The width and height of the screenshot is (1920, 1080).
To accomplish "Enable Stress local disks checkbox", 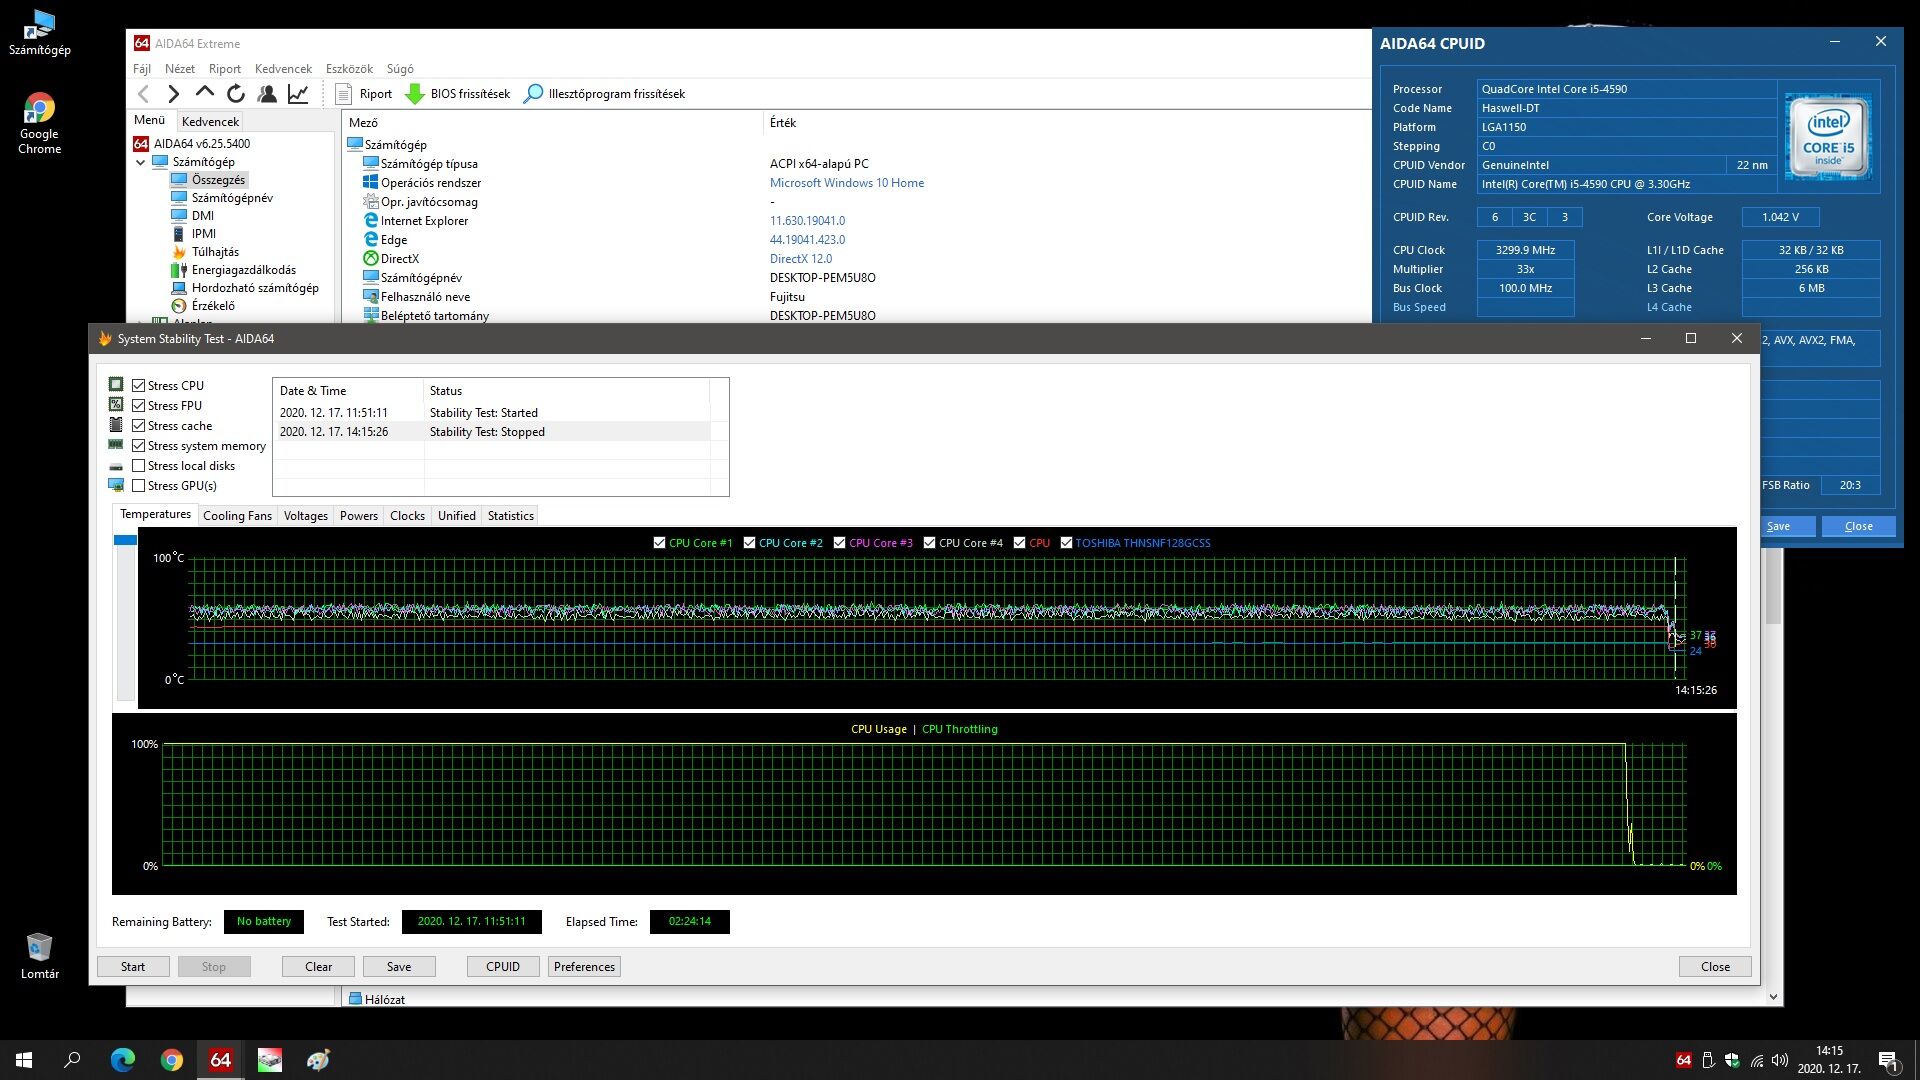I will click(139, 466).
